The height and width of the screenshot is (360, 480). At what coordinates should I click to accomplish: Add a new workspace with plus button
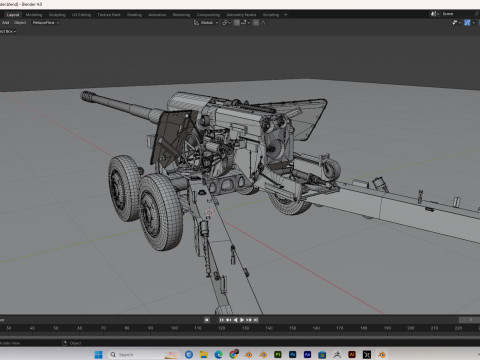286,15
